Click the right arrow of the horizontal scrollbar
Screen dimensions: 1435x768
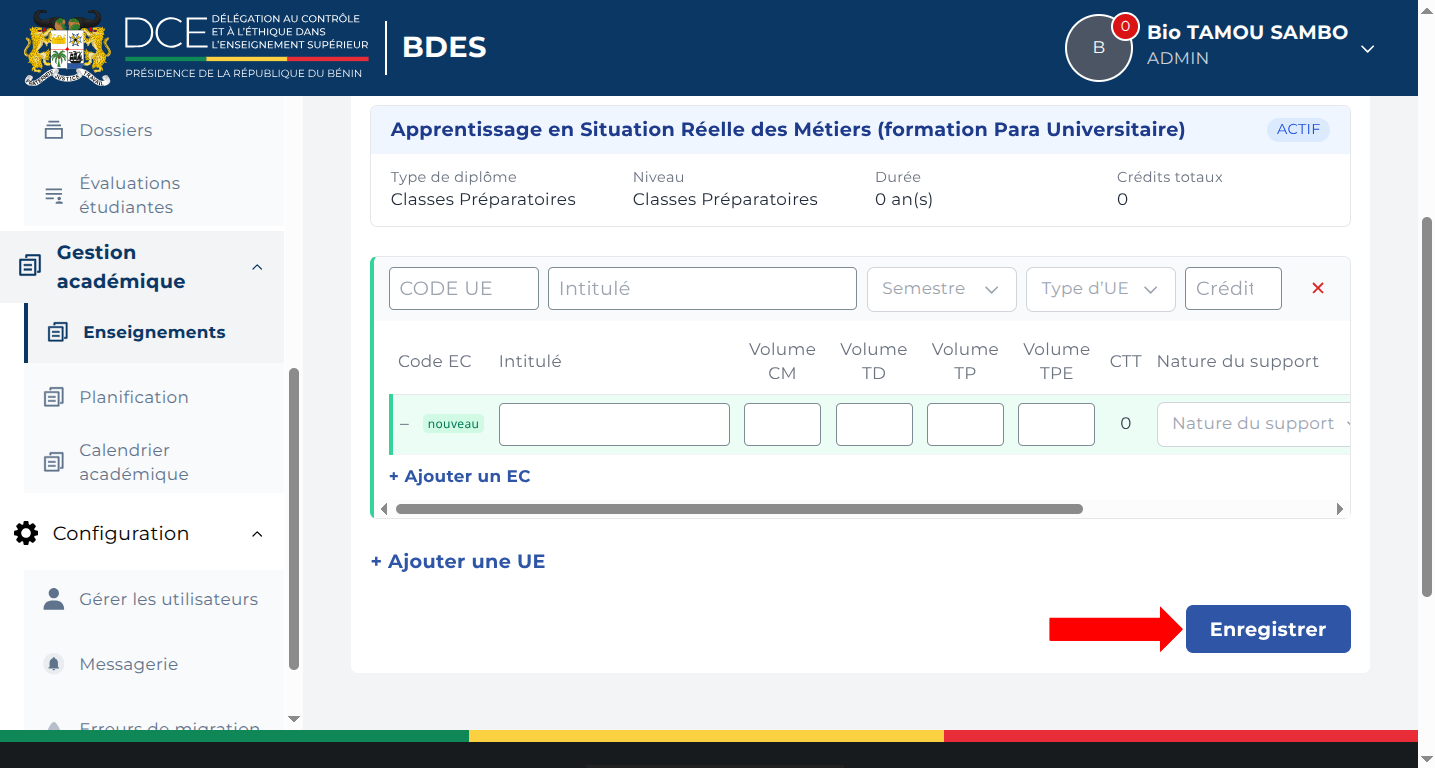[1340, 509]
